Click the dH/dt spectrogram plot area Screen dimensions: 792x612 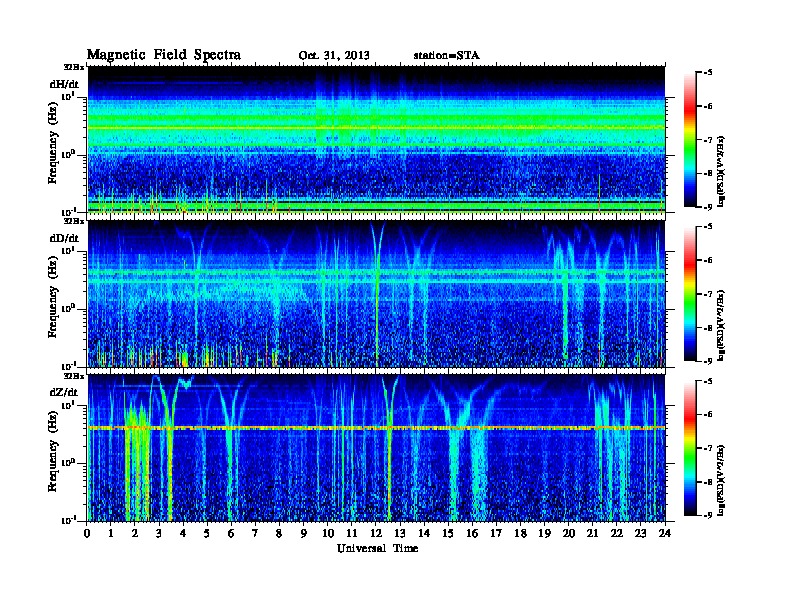[376, 139]
